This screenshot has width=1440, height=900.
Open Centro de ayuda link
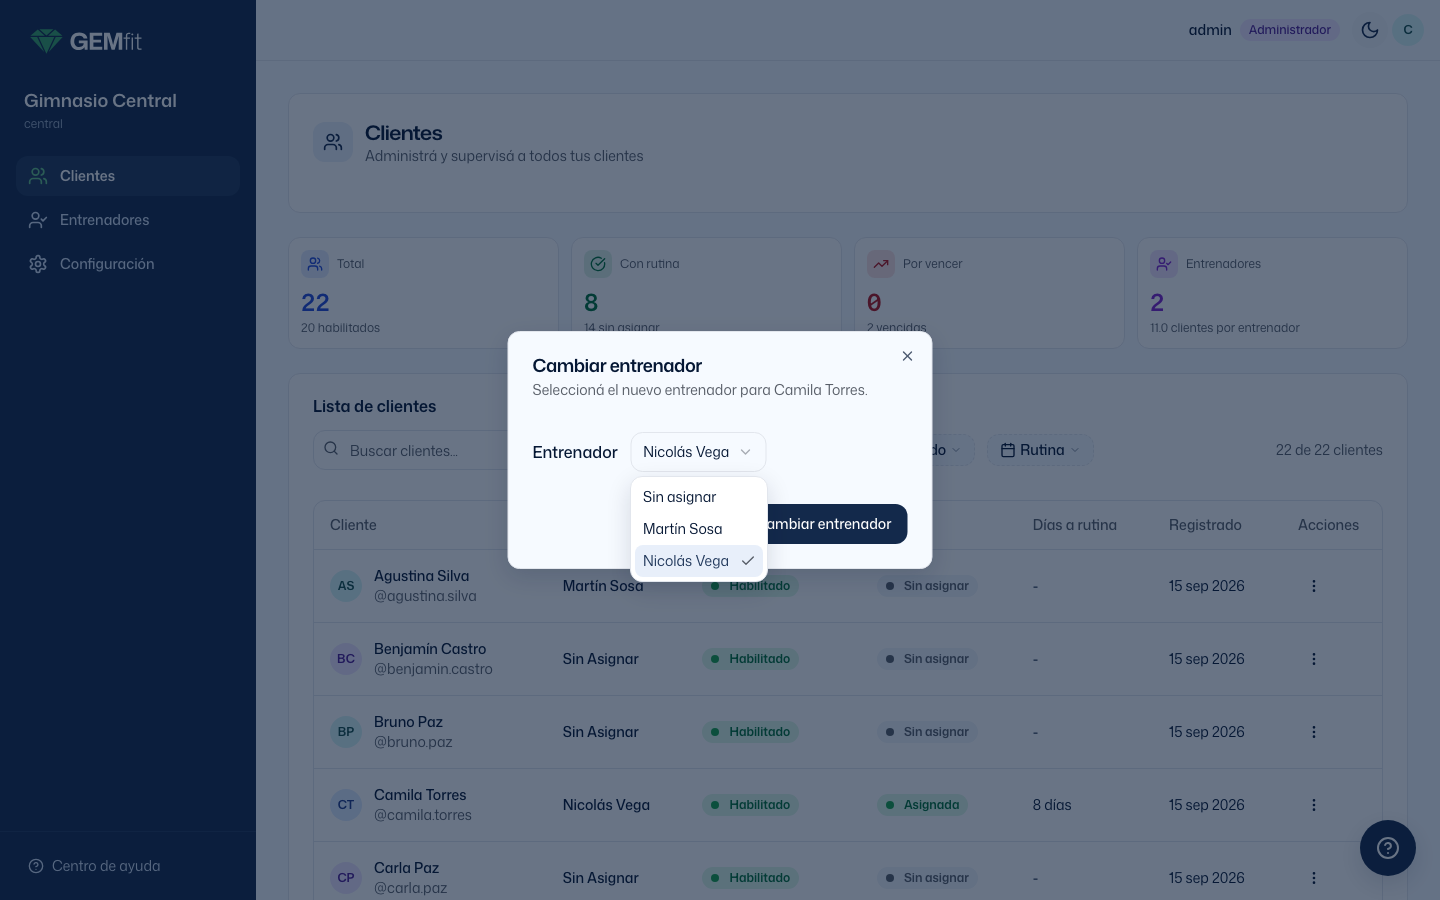pos(94,866)
